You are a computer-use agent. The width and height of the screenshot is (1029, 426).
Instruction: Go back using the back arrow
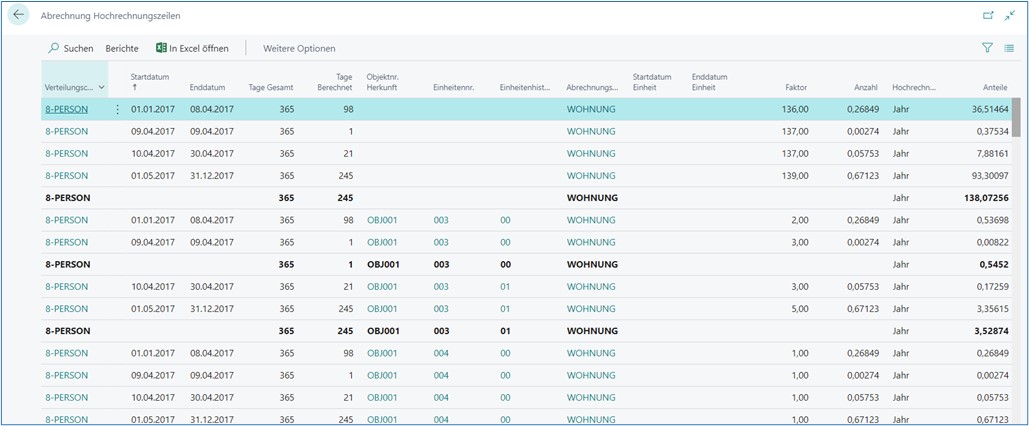point(18,16)
